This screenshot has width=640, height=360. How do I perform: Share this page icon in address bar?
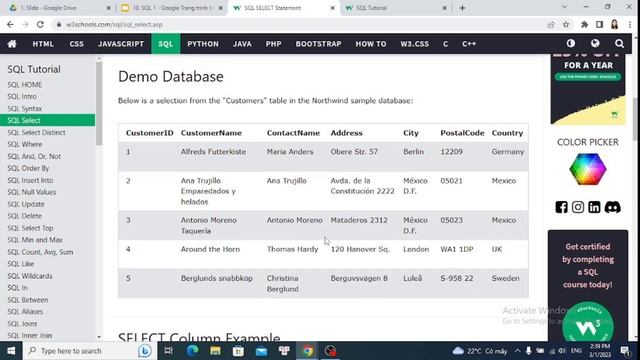coord(551,24)
